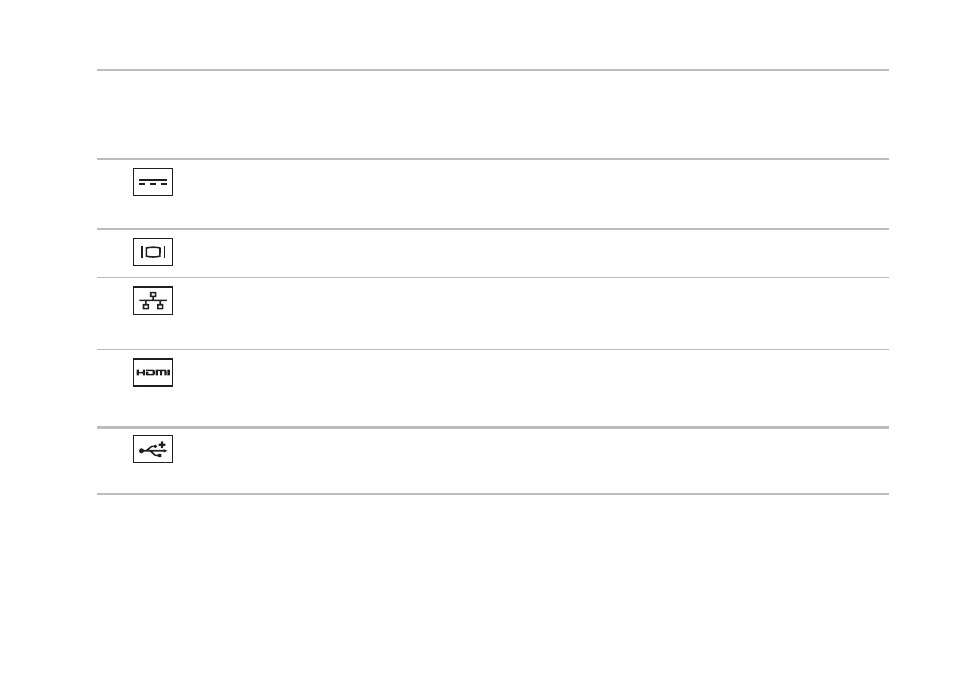
Task: Click the DC power adapter connector icon
Action: pos(153,182)
